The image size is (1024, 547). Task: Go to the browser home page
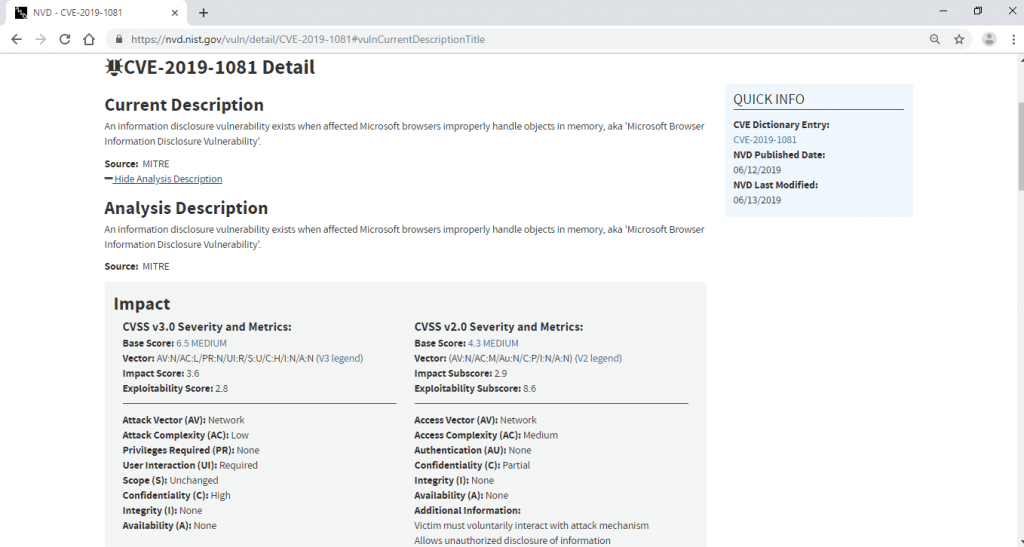[x=89, y=39]
